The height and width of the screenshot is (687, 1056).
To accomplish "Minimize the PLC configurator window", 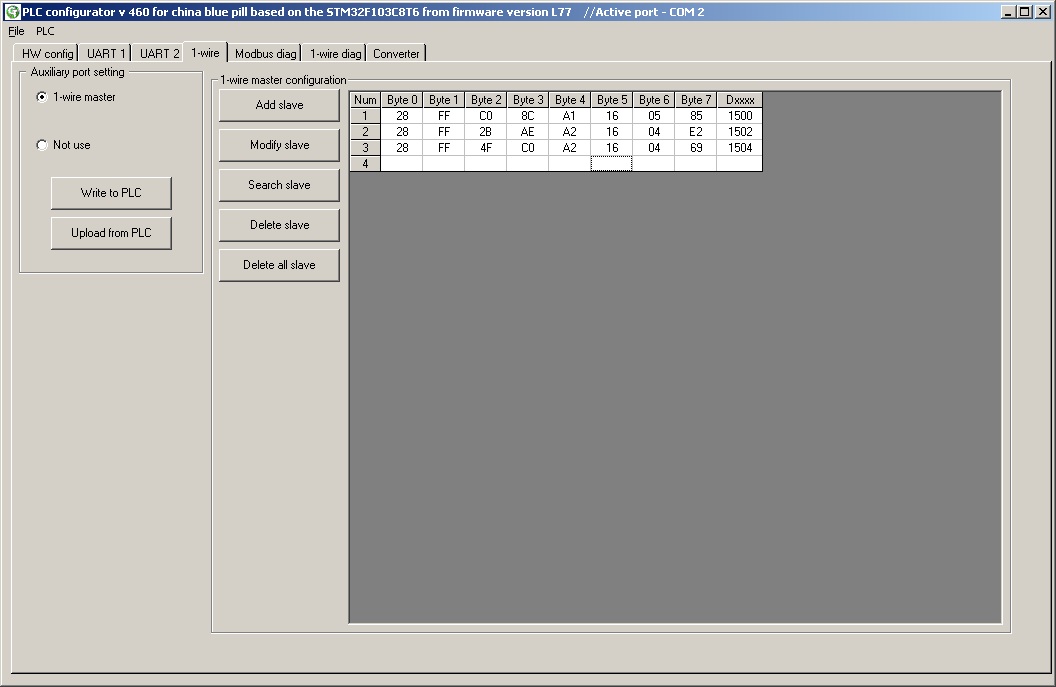I will pos(1008,11).
